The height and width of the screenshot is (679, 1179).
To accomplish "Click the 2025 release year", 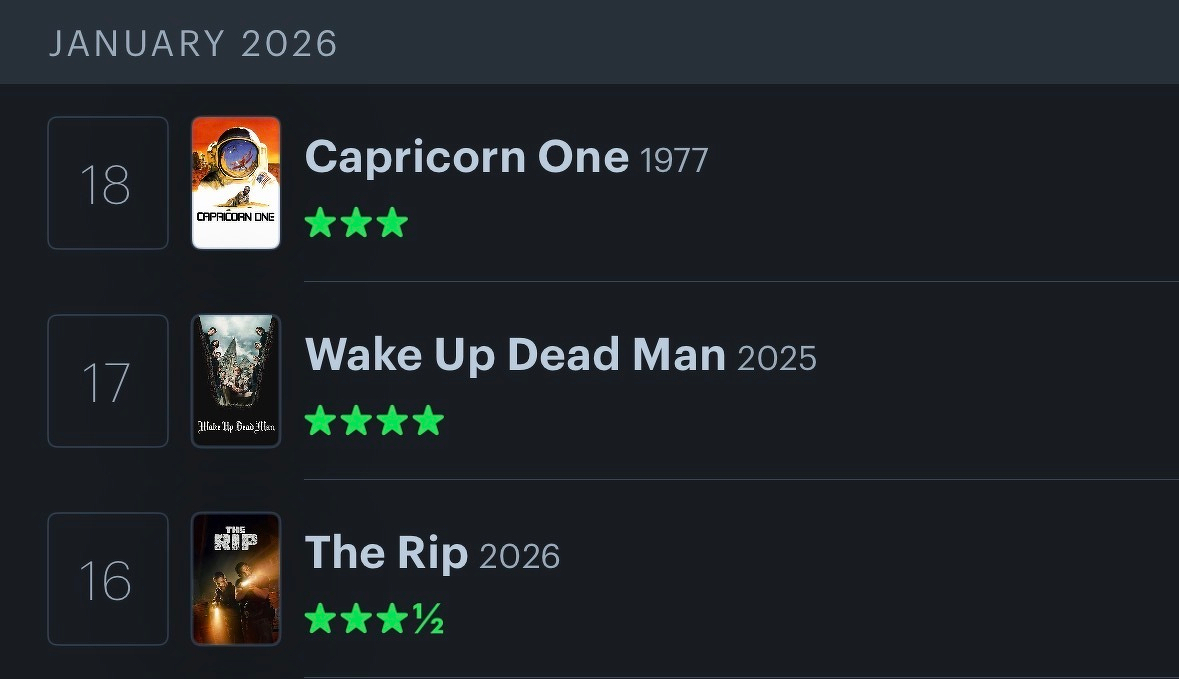I will point(777,358).
